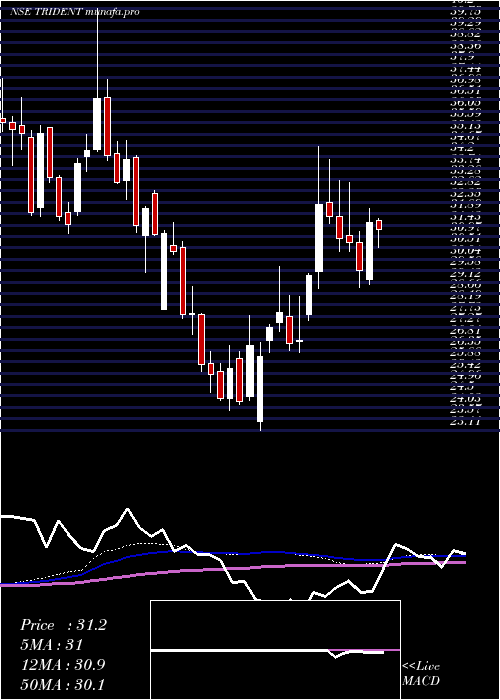Click the 39.29 price axis label
Viewport: 500px width, 700px height.
(x=465, y=23)
